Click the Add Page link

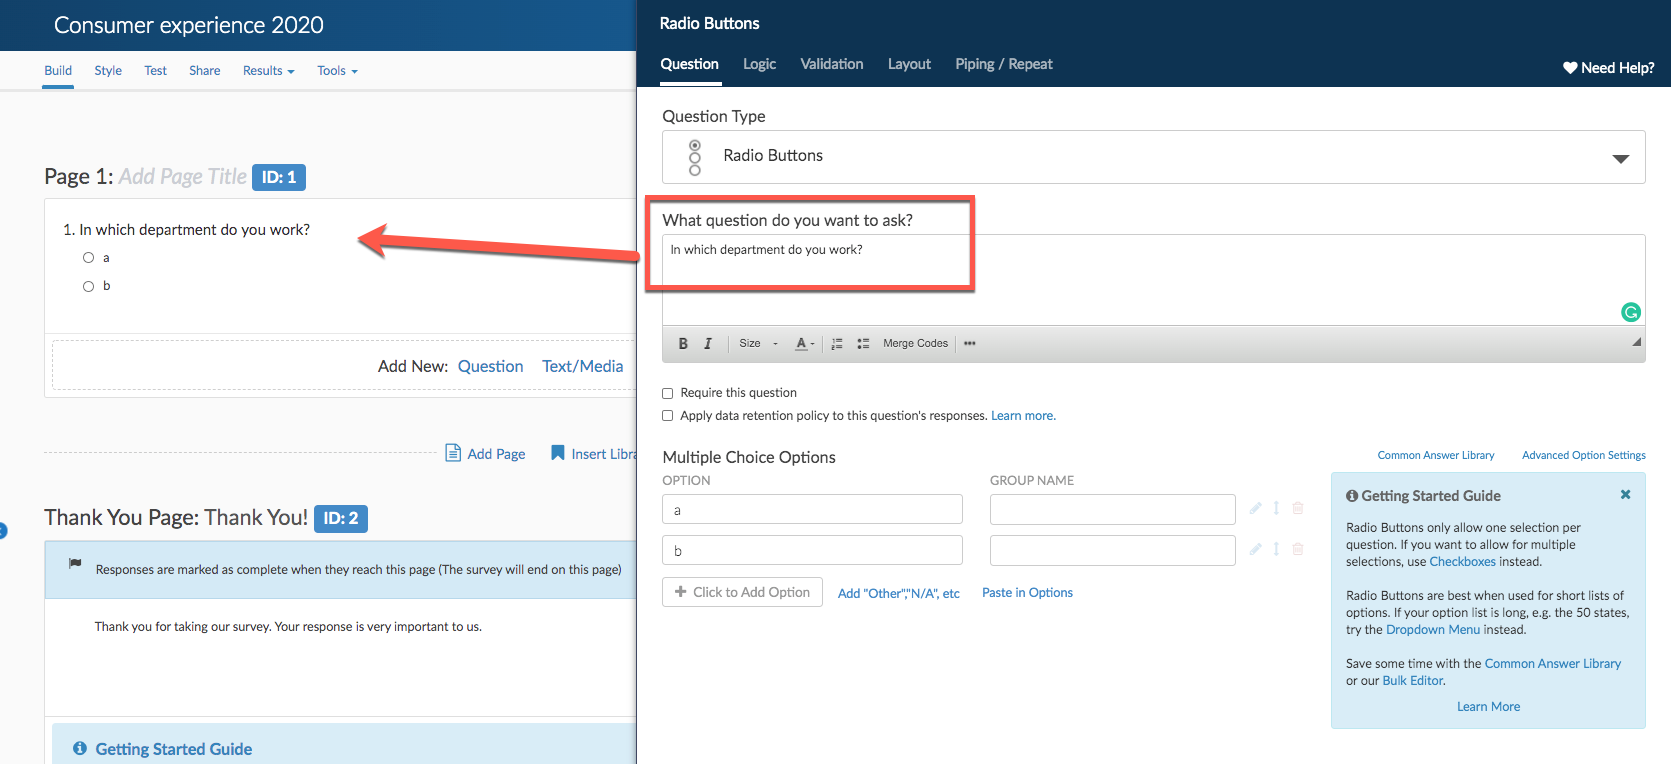[x=496, y=454]
